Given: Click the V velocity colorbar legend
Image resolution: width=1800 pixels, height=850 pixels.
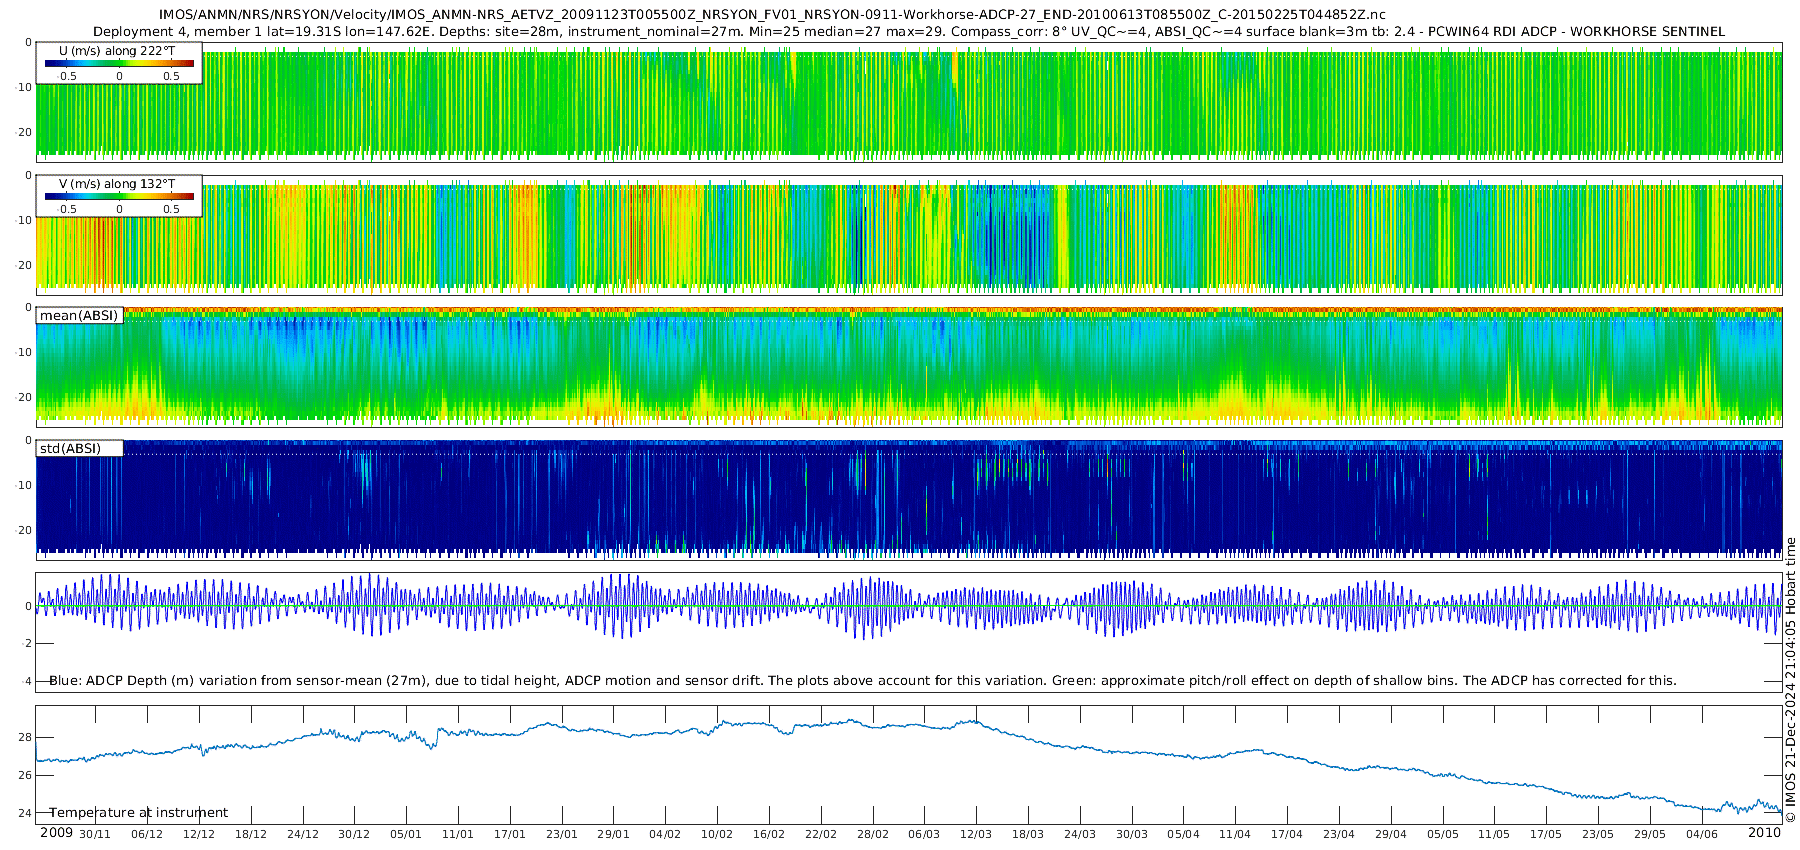Looking at the screenshot, I should click(119, 196).
